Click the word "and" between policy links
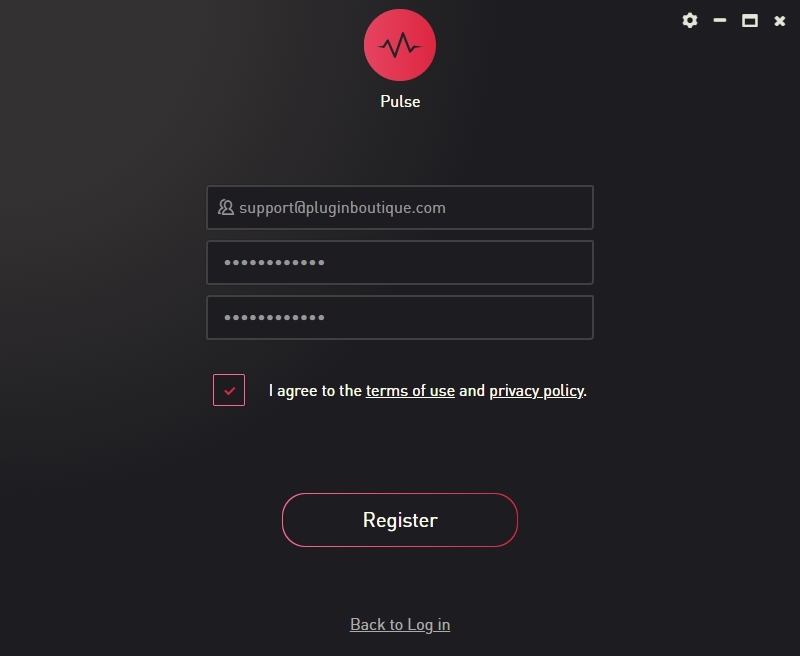 click(x=472, y=391)
